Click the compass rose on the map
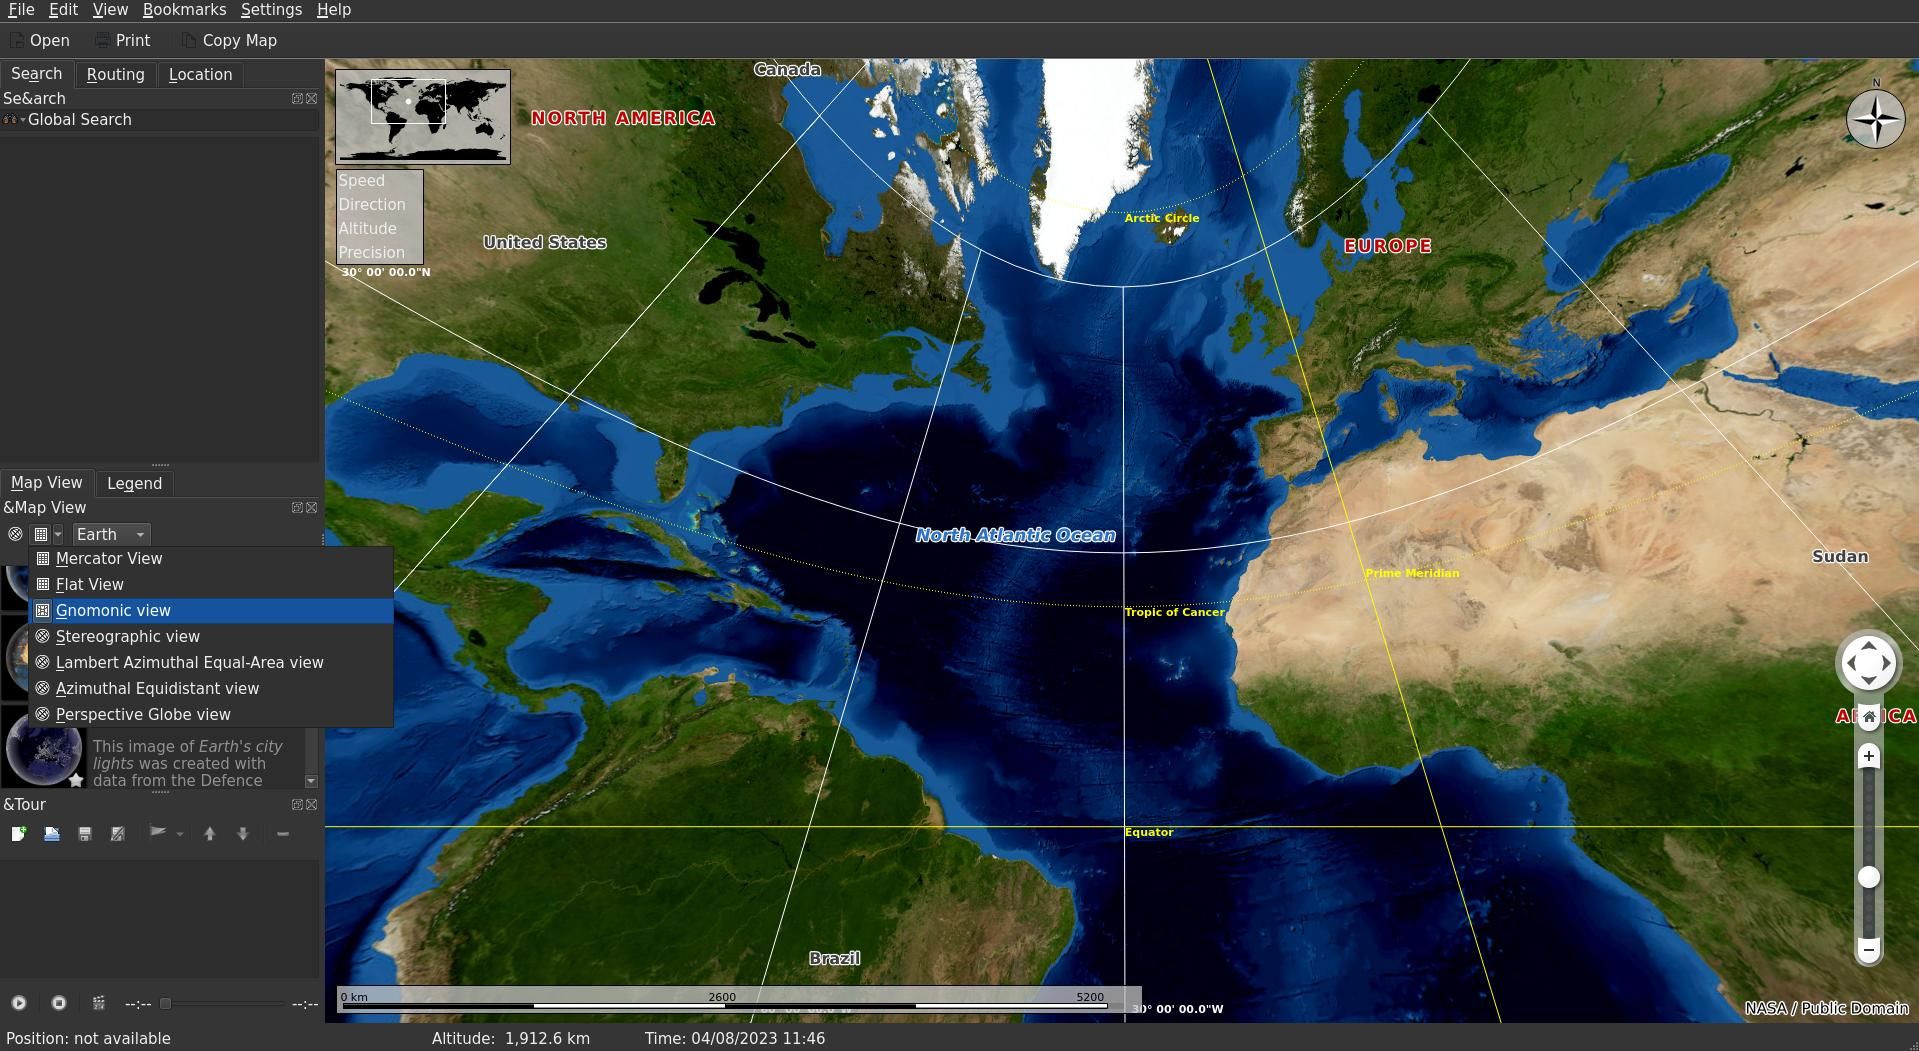Image resolution: width=1919 pixels, height=1051 pixels. pos(1875,119)
